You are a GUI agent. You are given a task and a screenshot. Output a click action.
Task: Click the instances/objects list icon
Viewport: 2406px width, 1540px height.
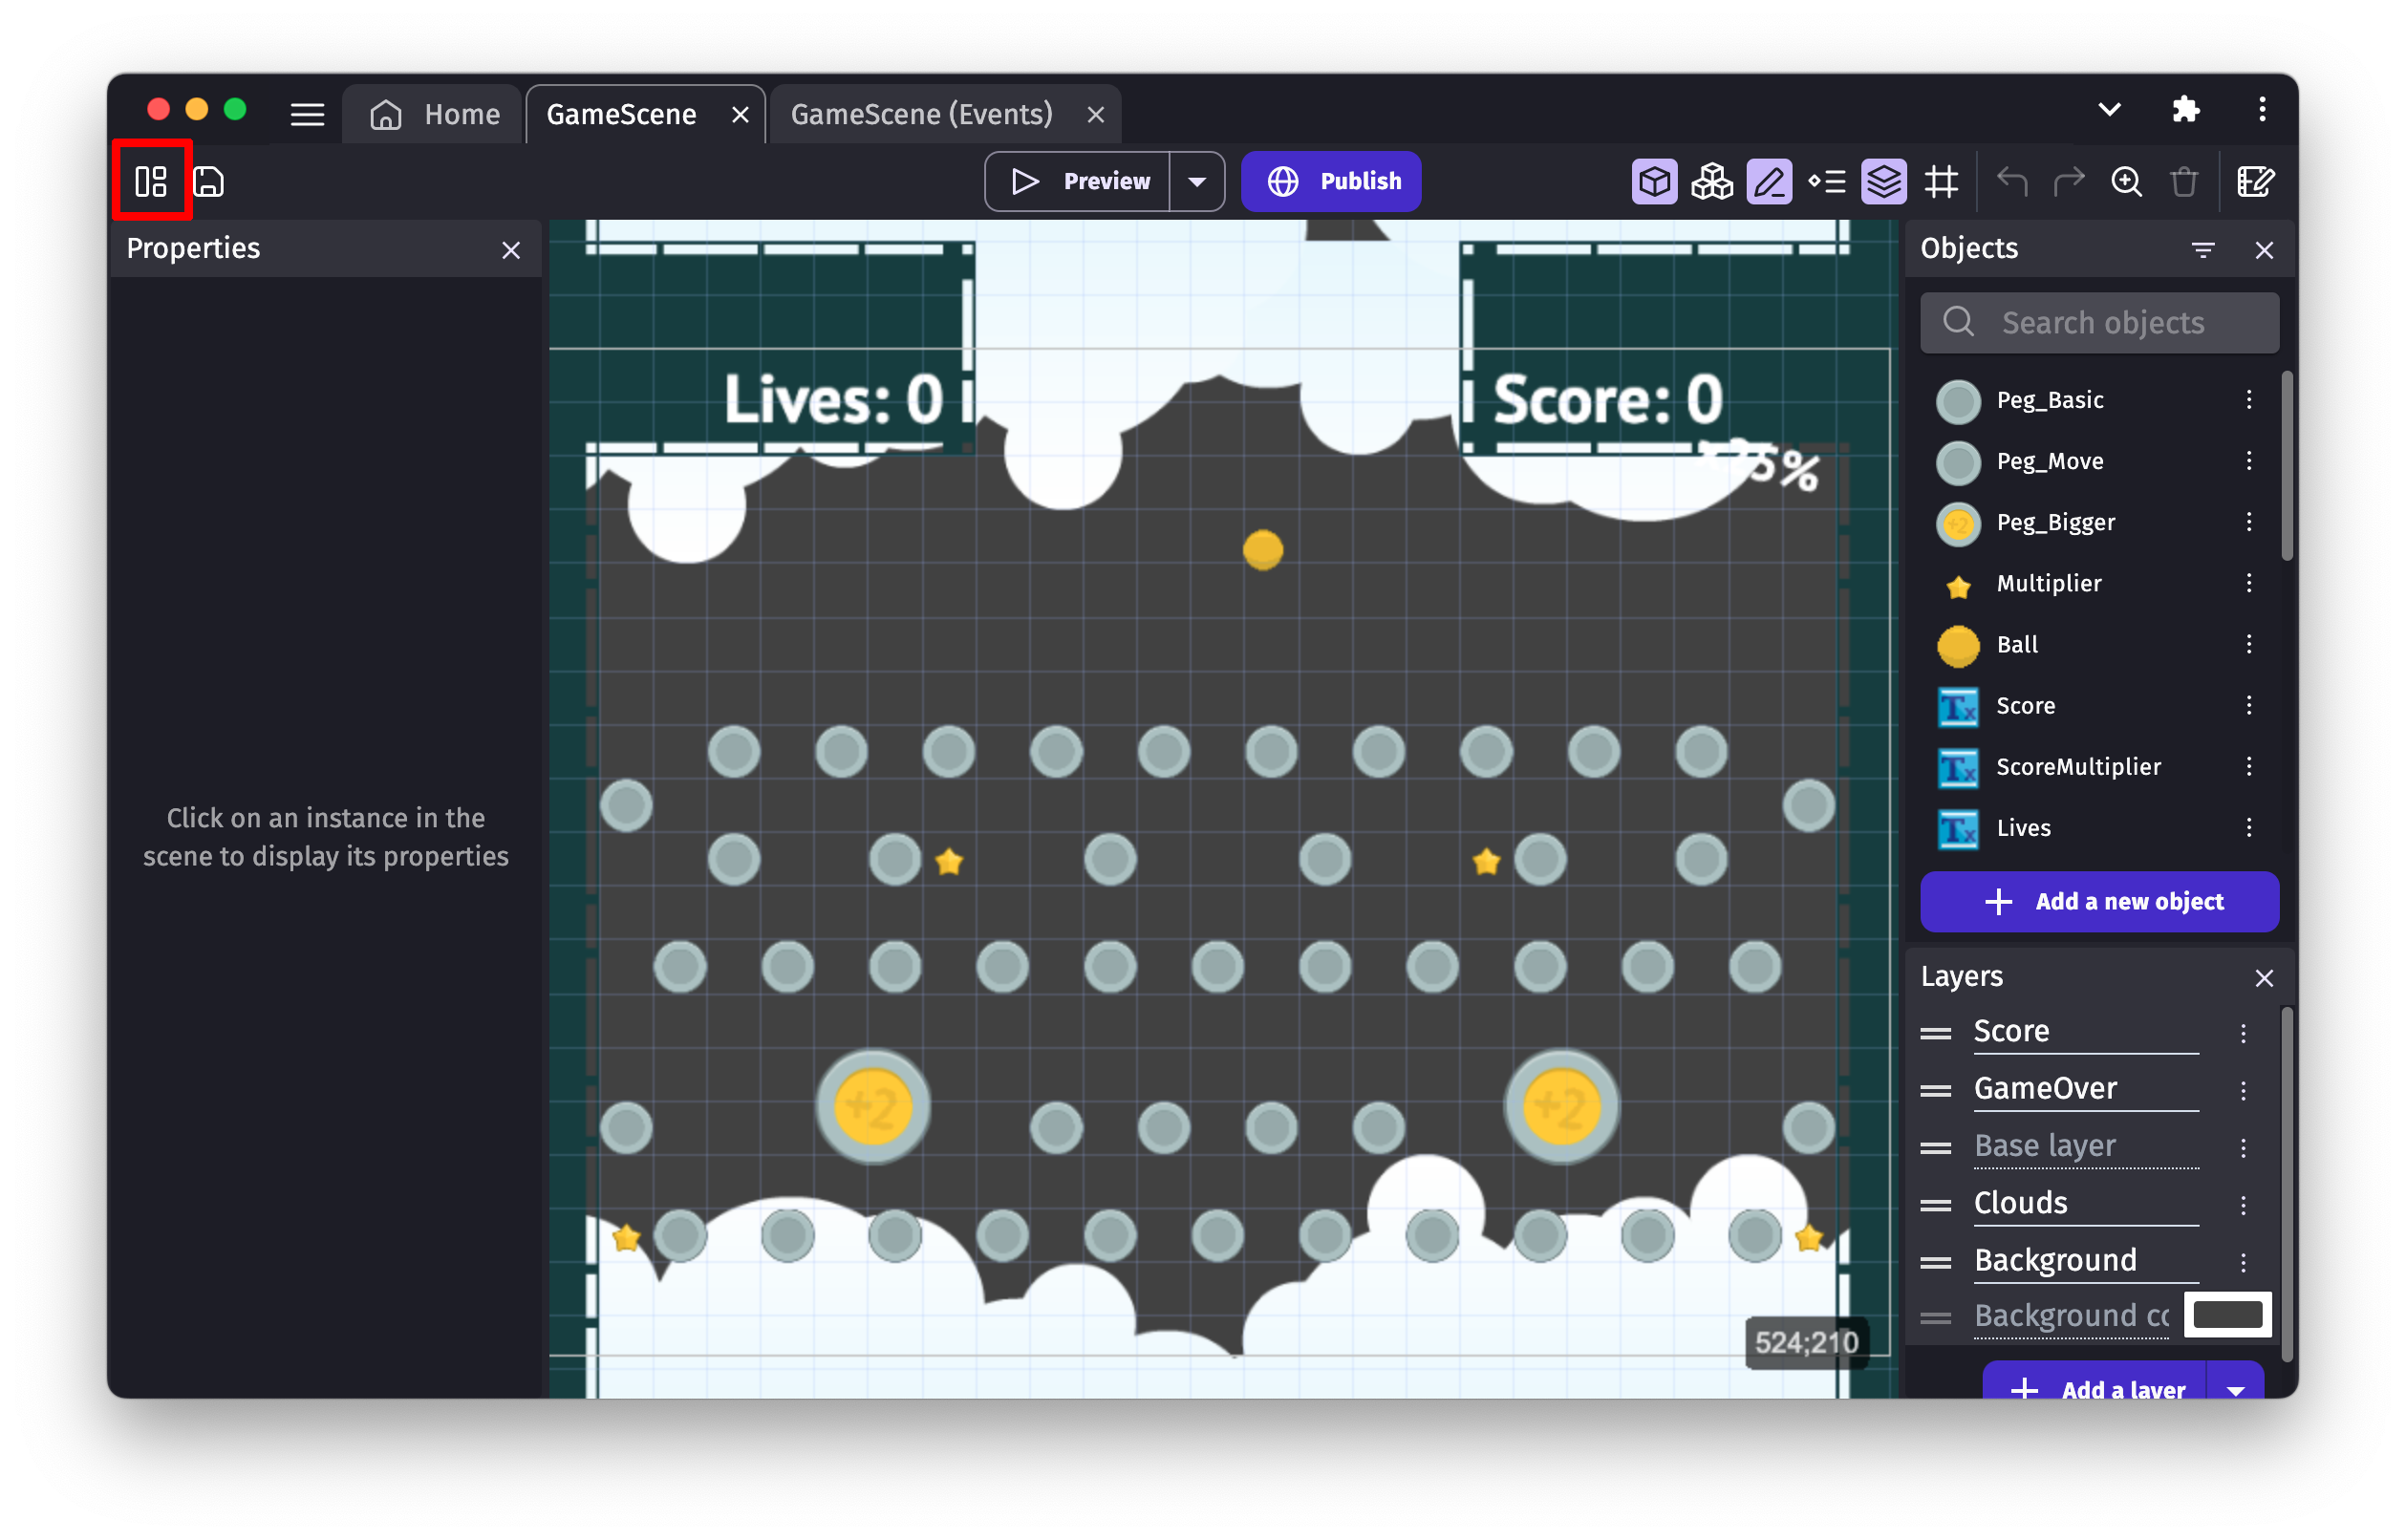point(153,182)
